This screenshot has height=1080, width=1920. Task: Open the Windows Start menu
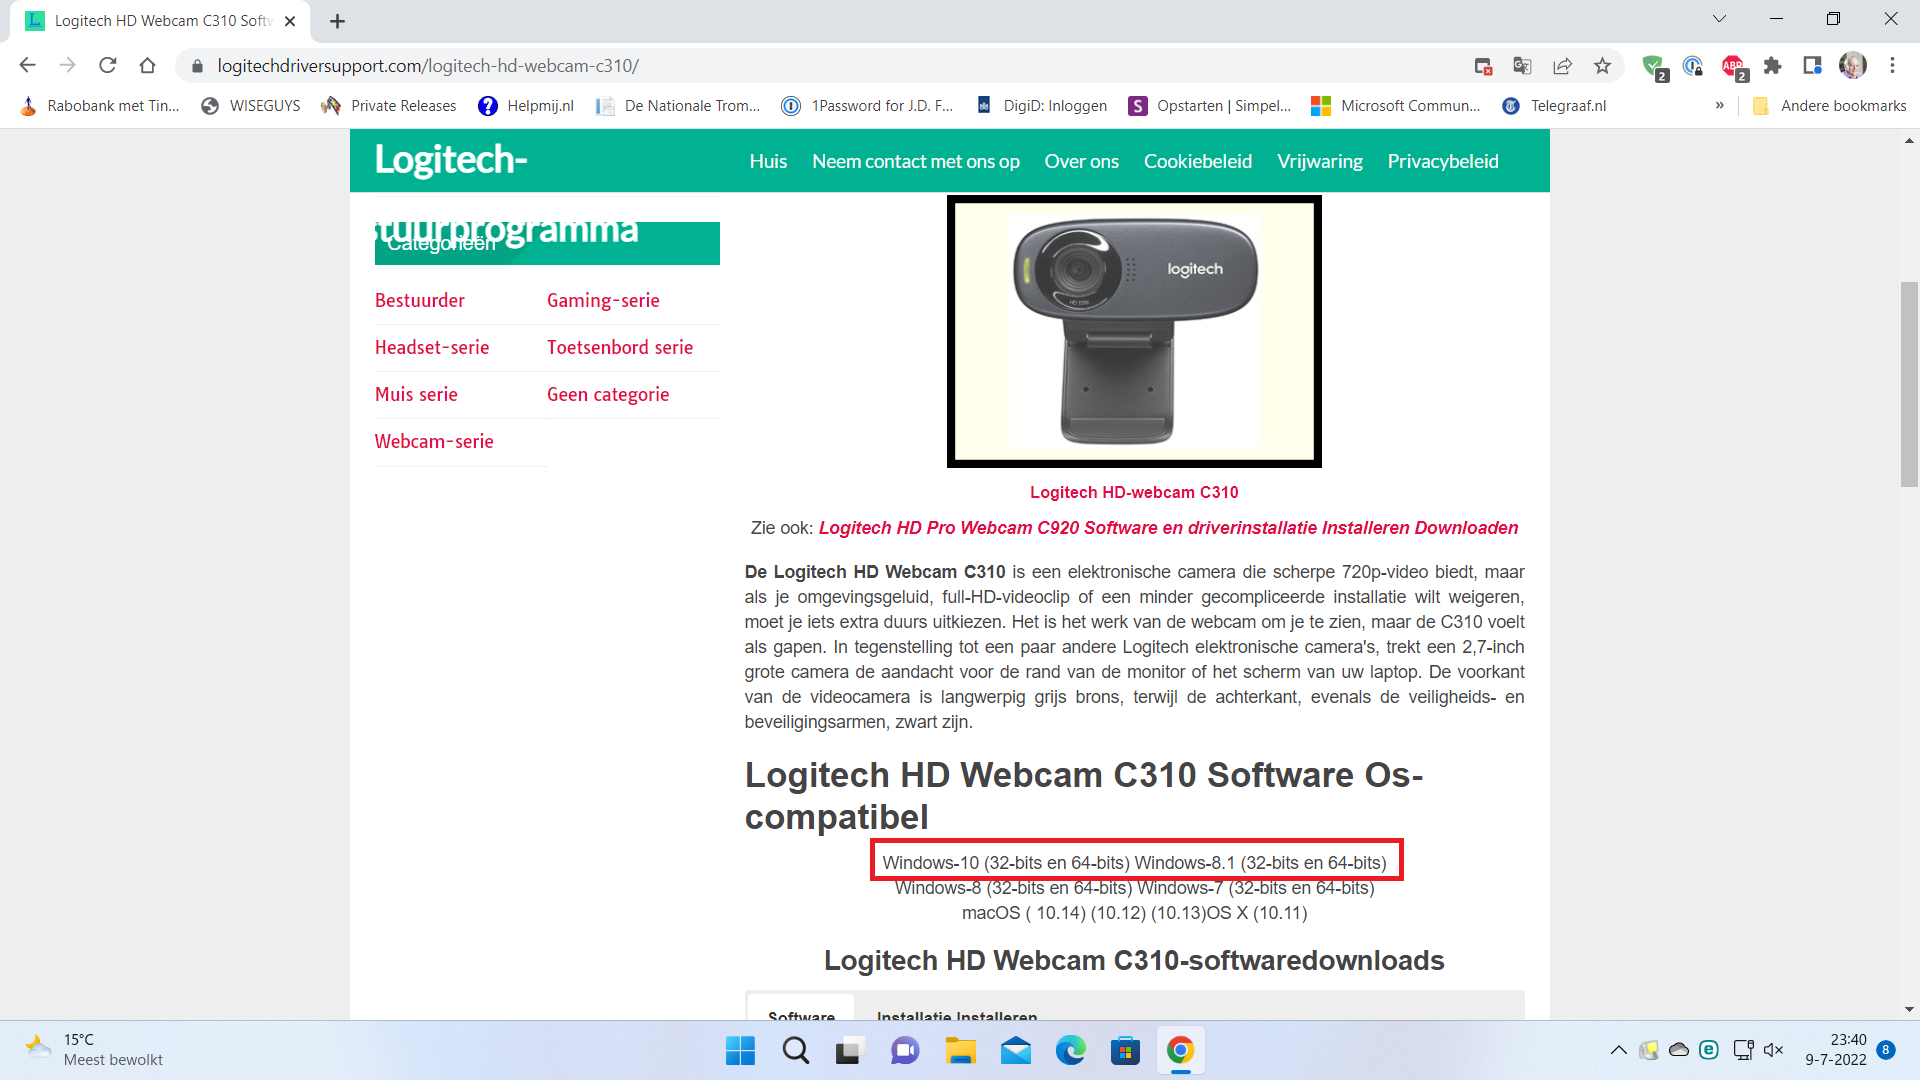(x=740, y=1051)
